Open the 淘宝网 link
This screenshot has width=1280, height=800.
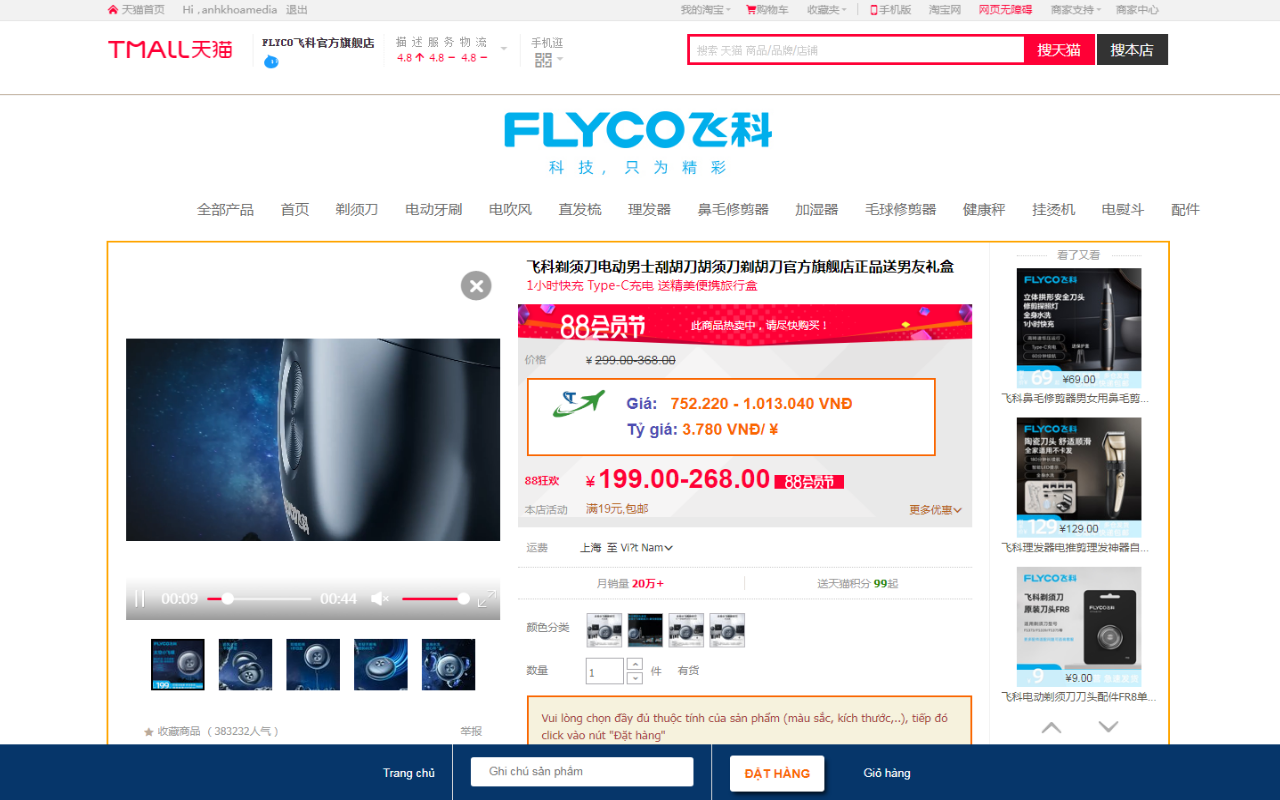click(945, 10)
